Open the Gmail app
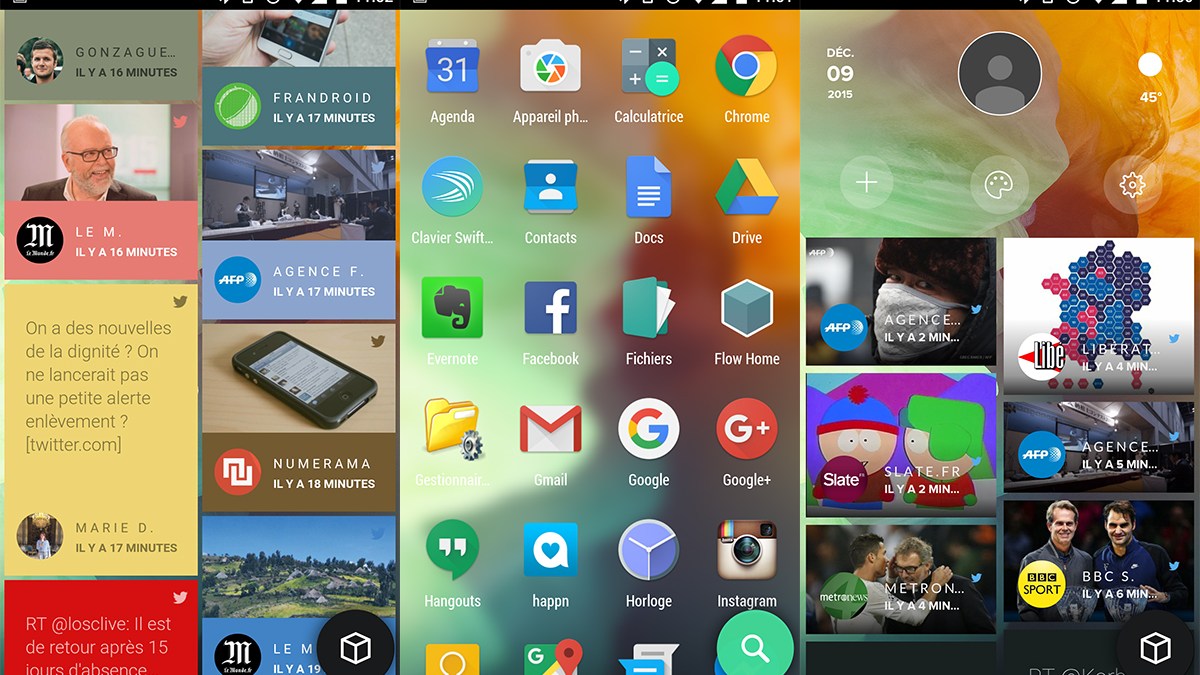Image resolution: width=1200 pixels, height=675 pixels. click(x=550, y=430)
